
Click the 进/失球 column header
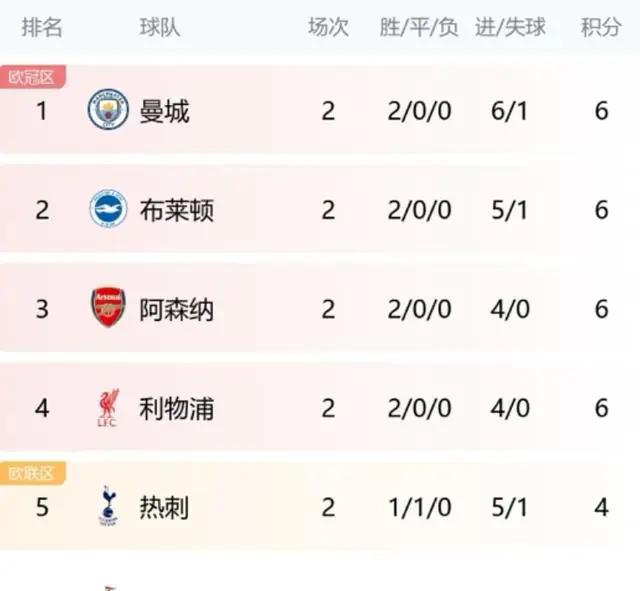pyautogui.click(x=510, y=27)
